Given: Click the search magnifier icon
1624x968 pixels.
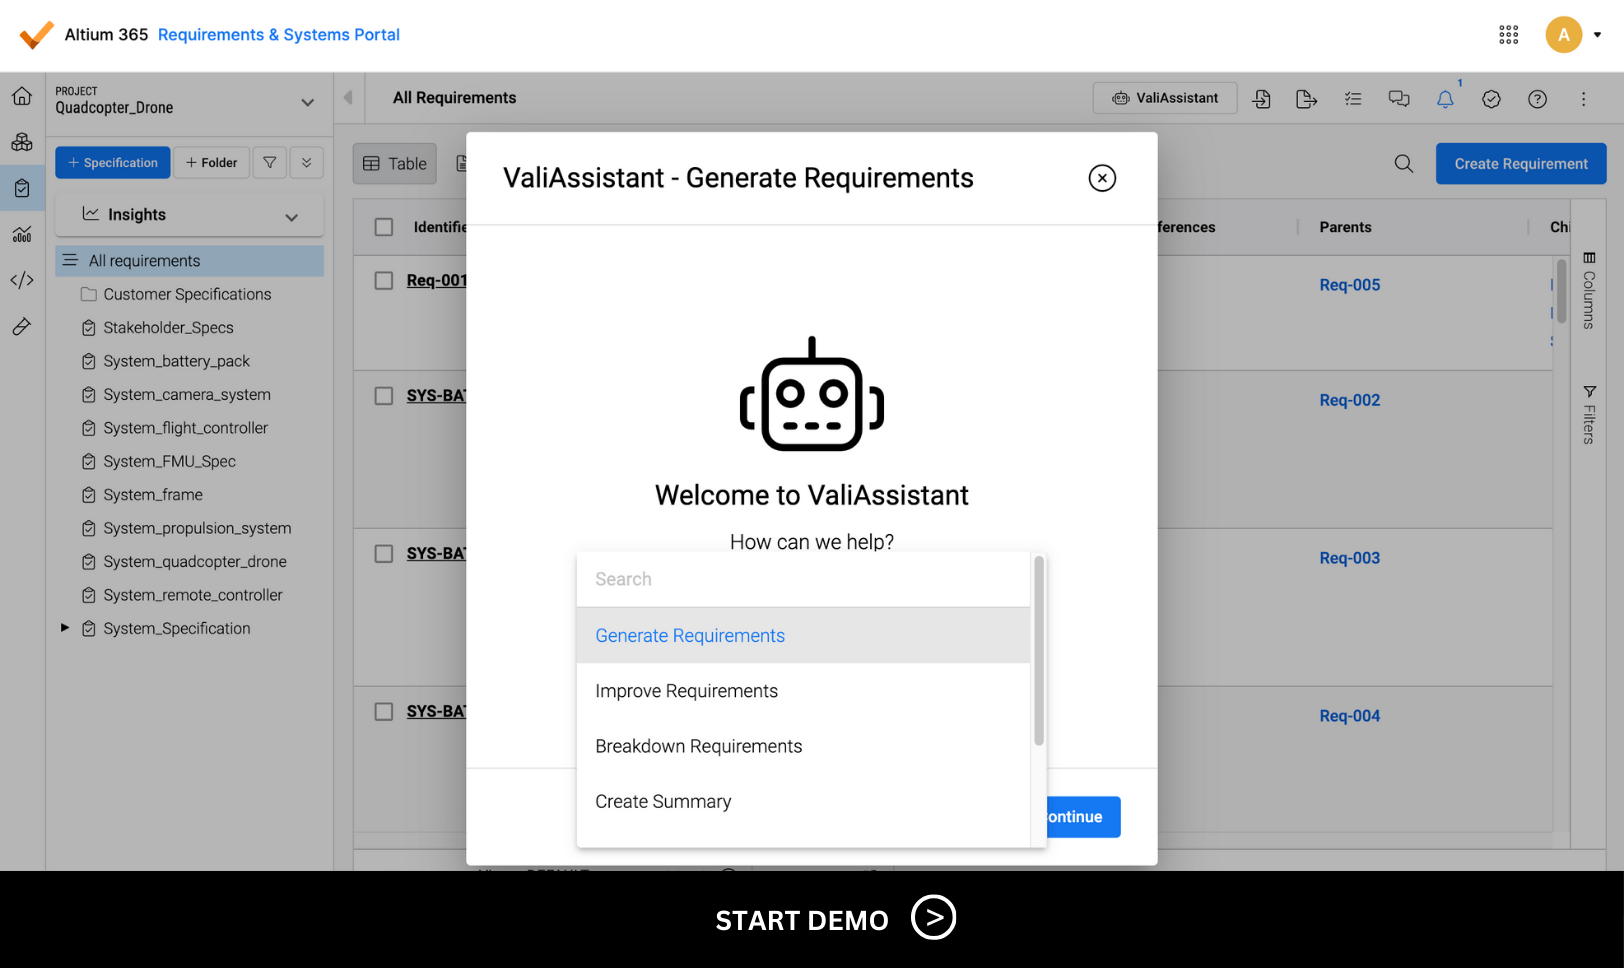Looking at the screenshot, I should coord(1404,164).
